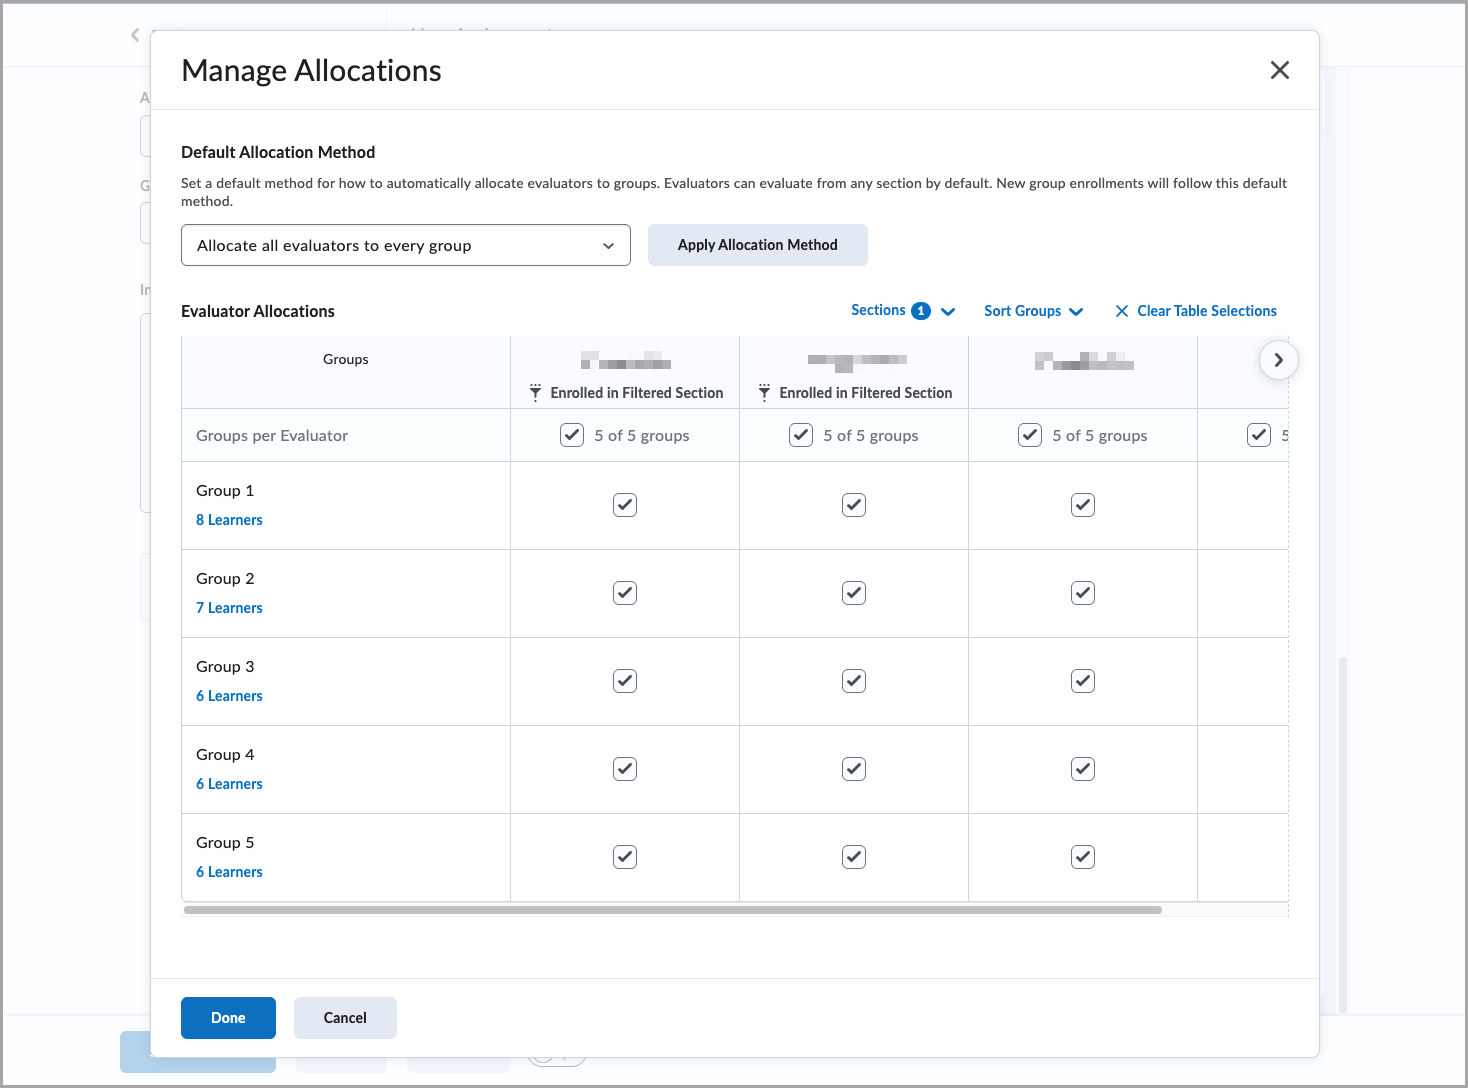Click the back chevron behind the dialog

(135, 35)
